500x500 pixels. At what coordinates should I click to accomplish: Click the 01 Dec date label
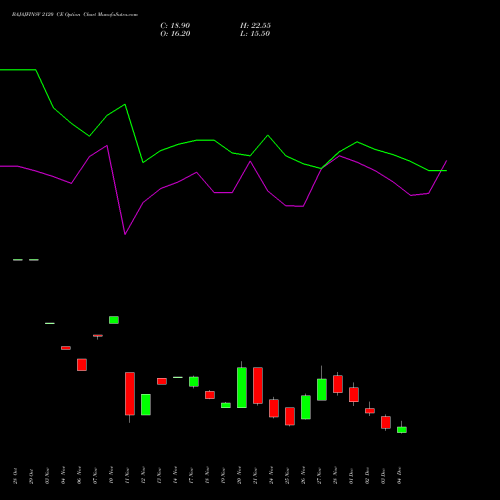click(x=351, y=476)
